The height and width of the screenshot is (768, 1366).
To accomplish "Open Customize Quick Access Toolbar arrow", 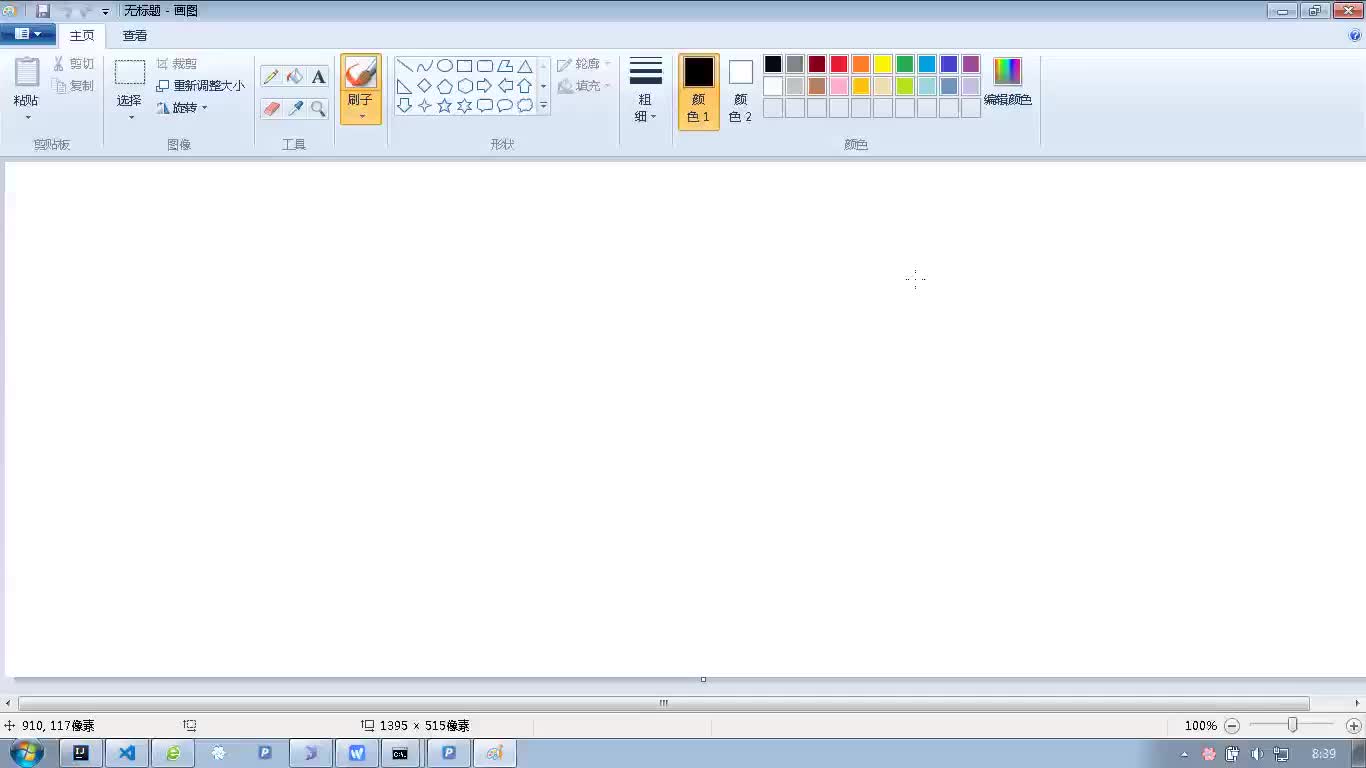I will click(105, 12).
